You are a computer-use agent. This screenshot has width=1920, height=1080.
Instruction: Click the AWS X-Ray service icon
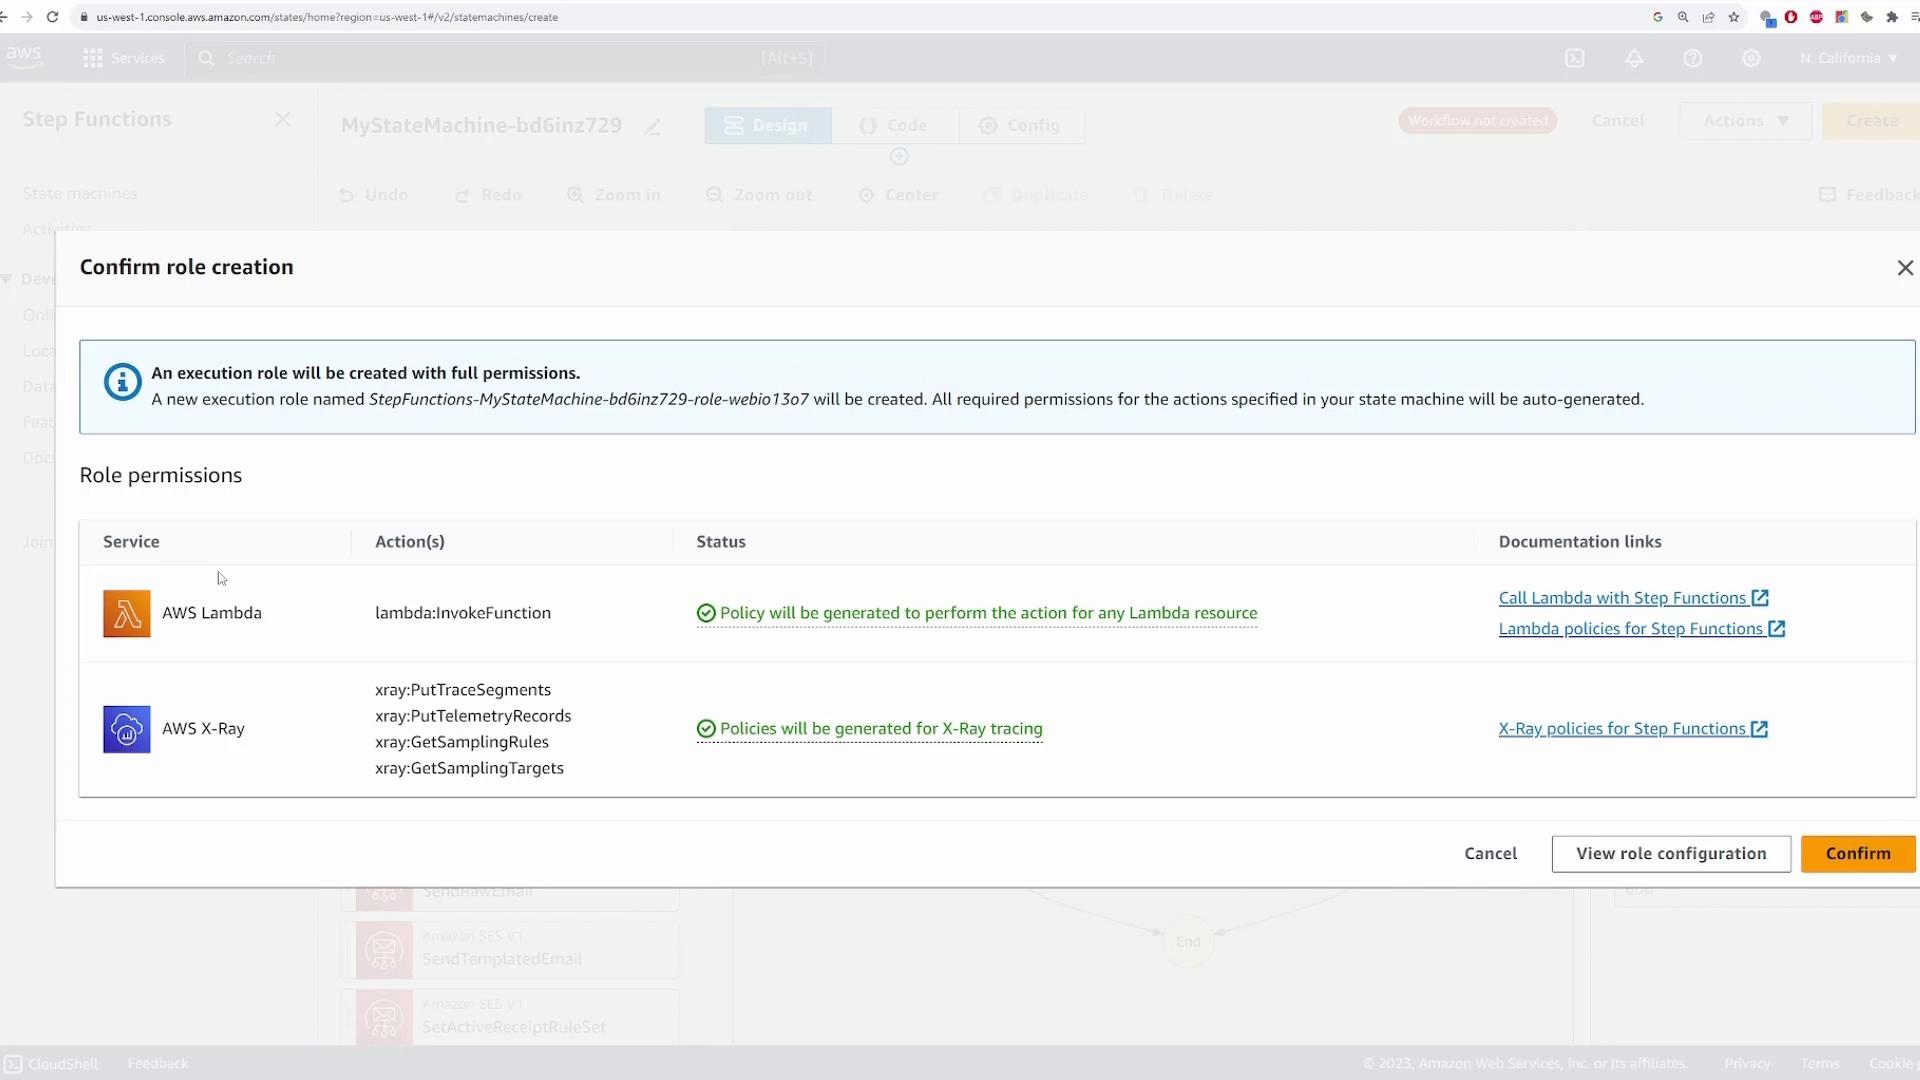tap(127, 729)
